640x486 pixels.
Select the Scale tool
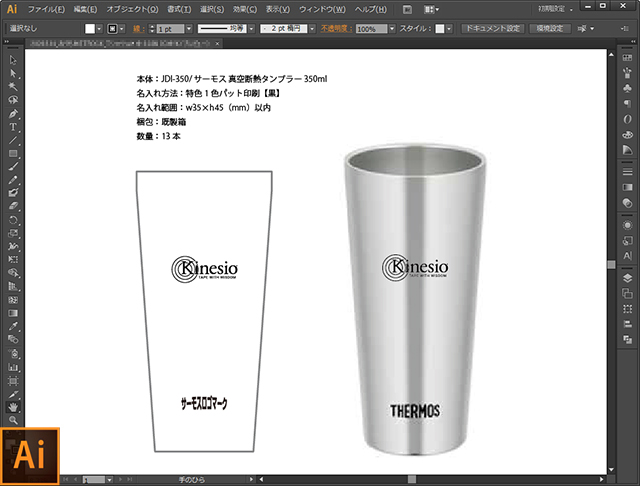click(13, 233)
